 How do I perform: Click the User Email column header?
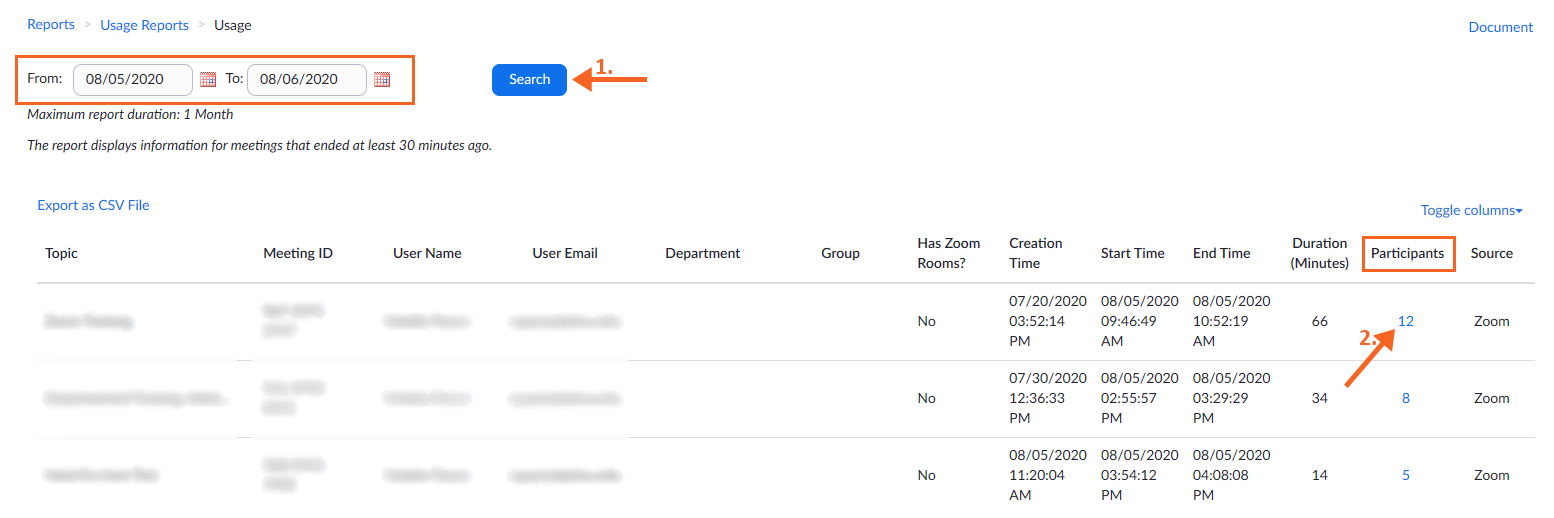(x=565, y=253)
